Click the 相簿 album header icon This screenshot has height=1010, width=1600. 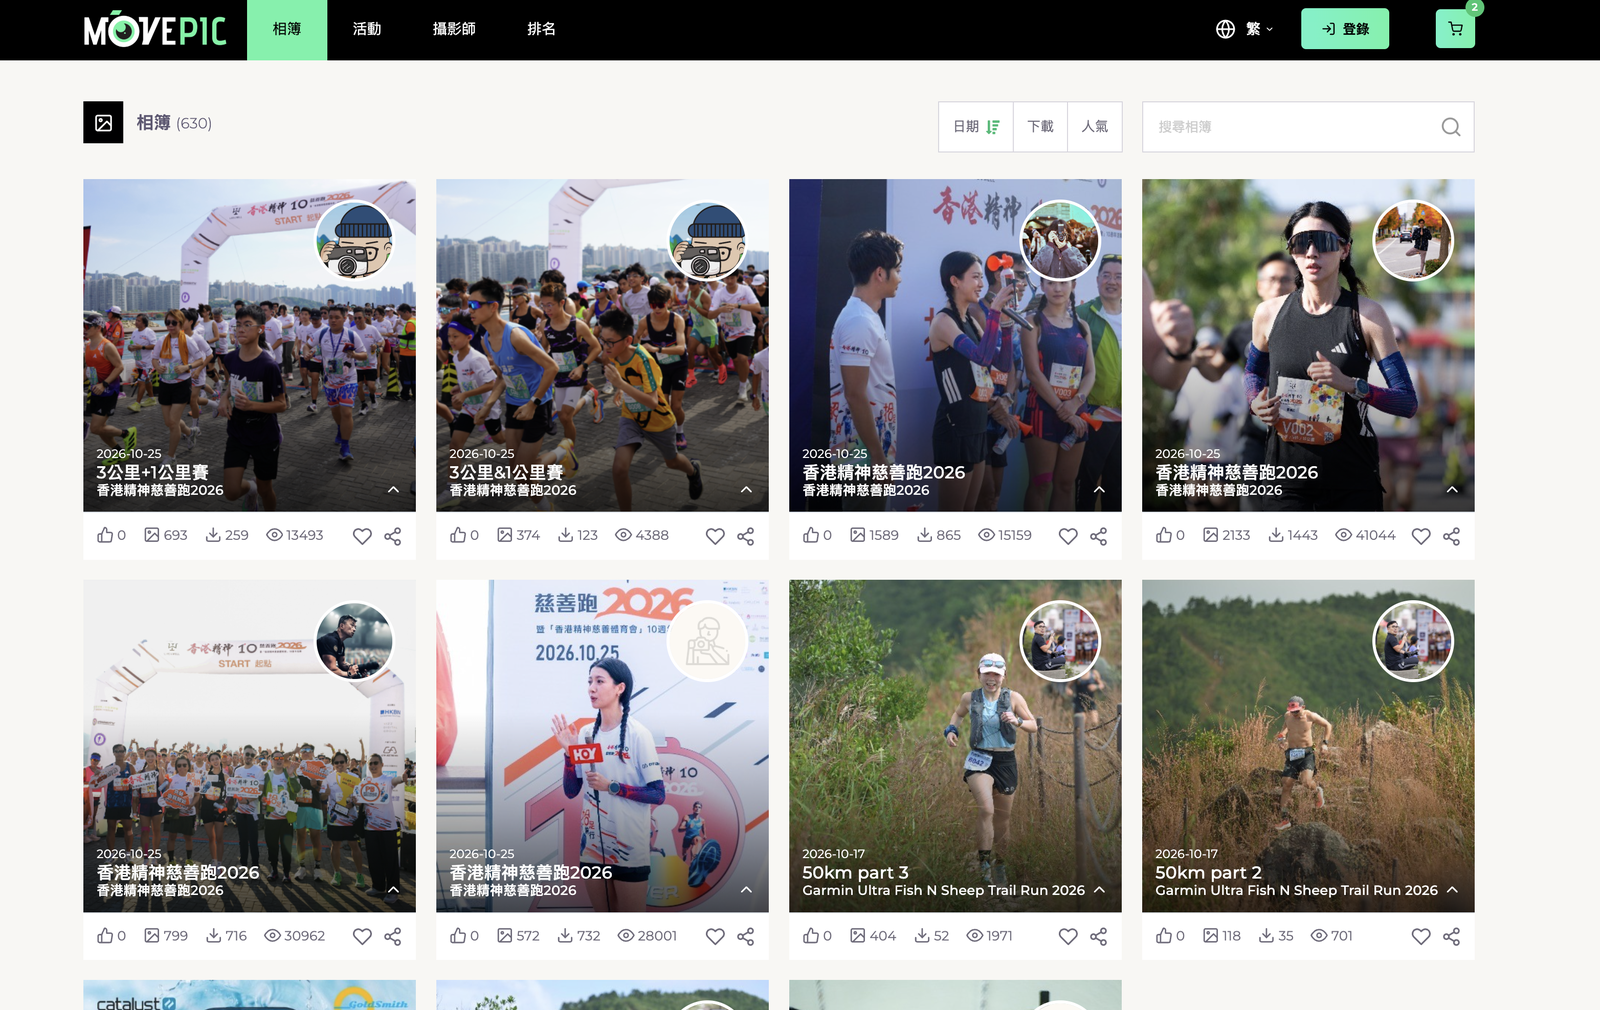click(103, 122)
